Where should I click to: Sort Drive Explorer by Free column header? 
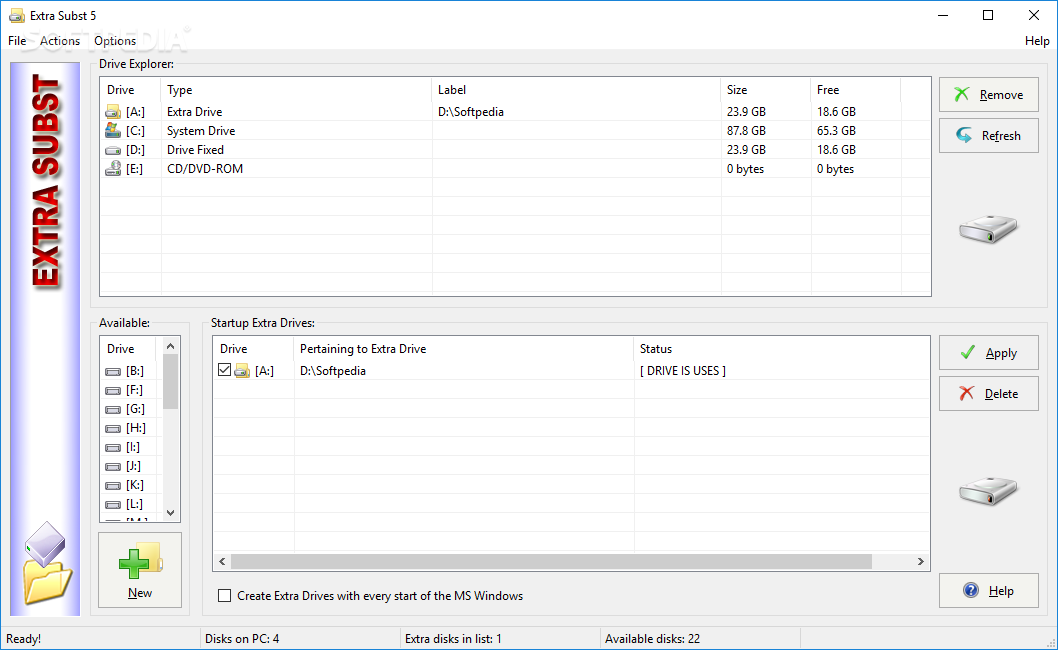[x=856, y=90]
